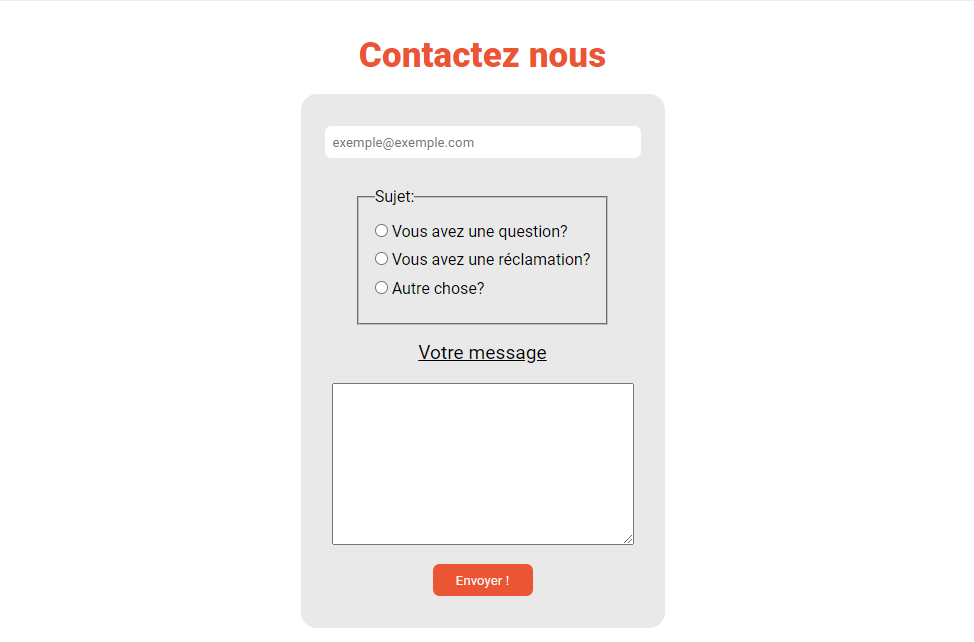The height and width of the screenshot is (642, 974).
Task: Click the "Contactez nous" page heading
Action: click(x=482, y=55)
